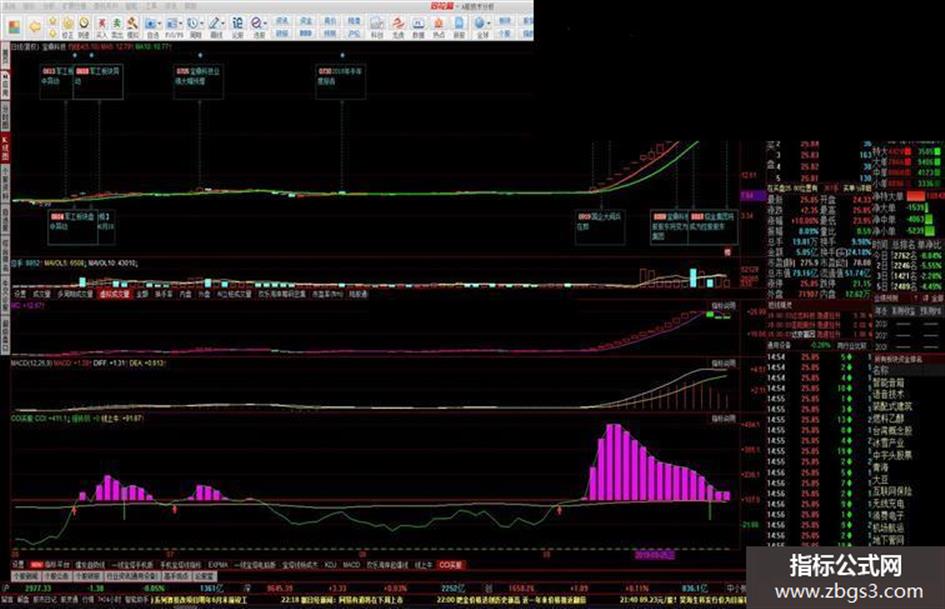Click the 资金 toolbar button

coord(306,21)
